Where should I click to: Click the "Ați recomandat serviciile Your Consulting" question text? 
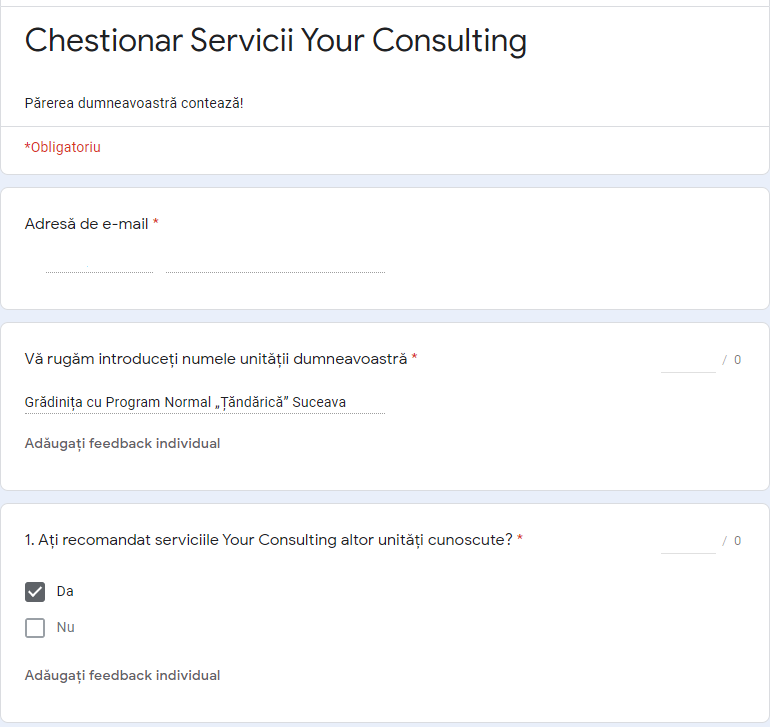pos(268,540)
